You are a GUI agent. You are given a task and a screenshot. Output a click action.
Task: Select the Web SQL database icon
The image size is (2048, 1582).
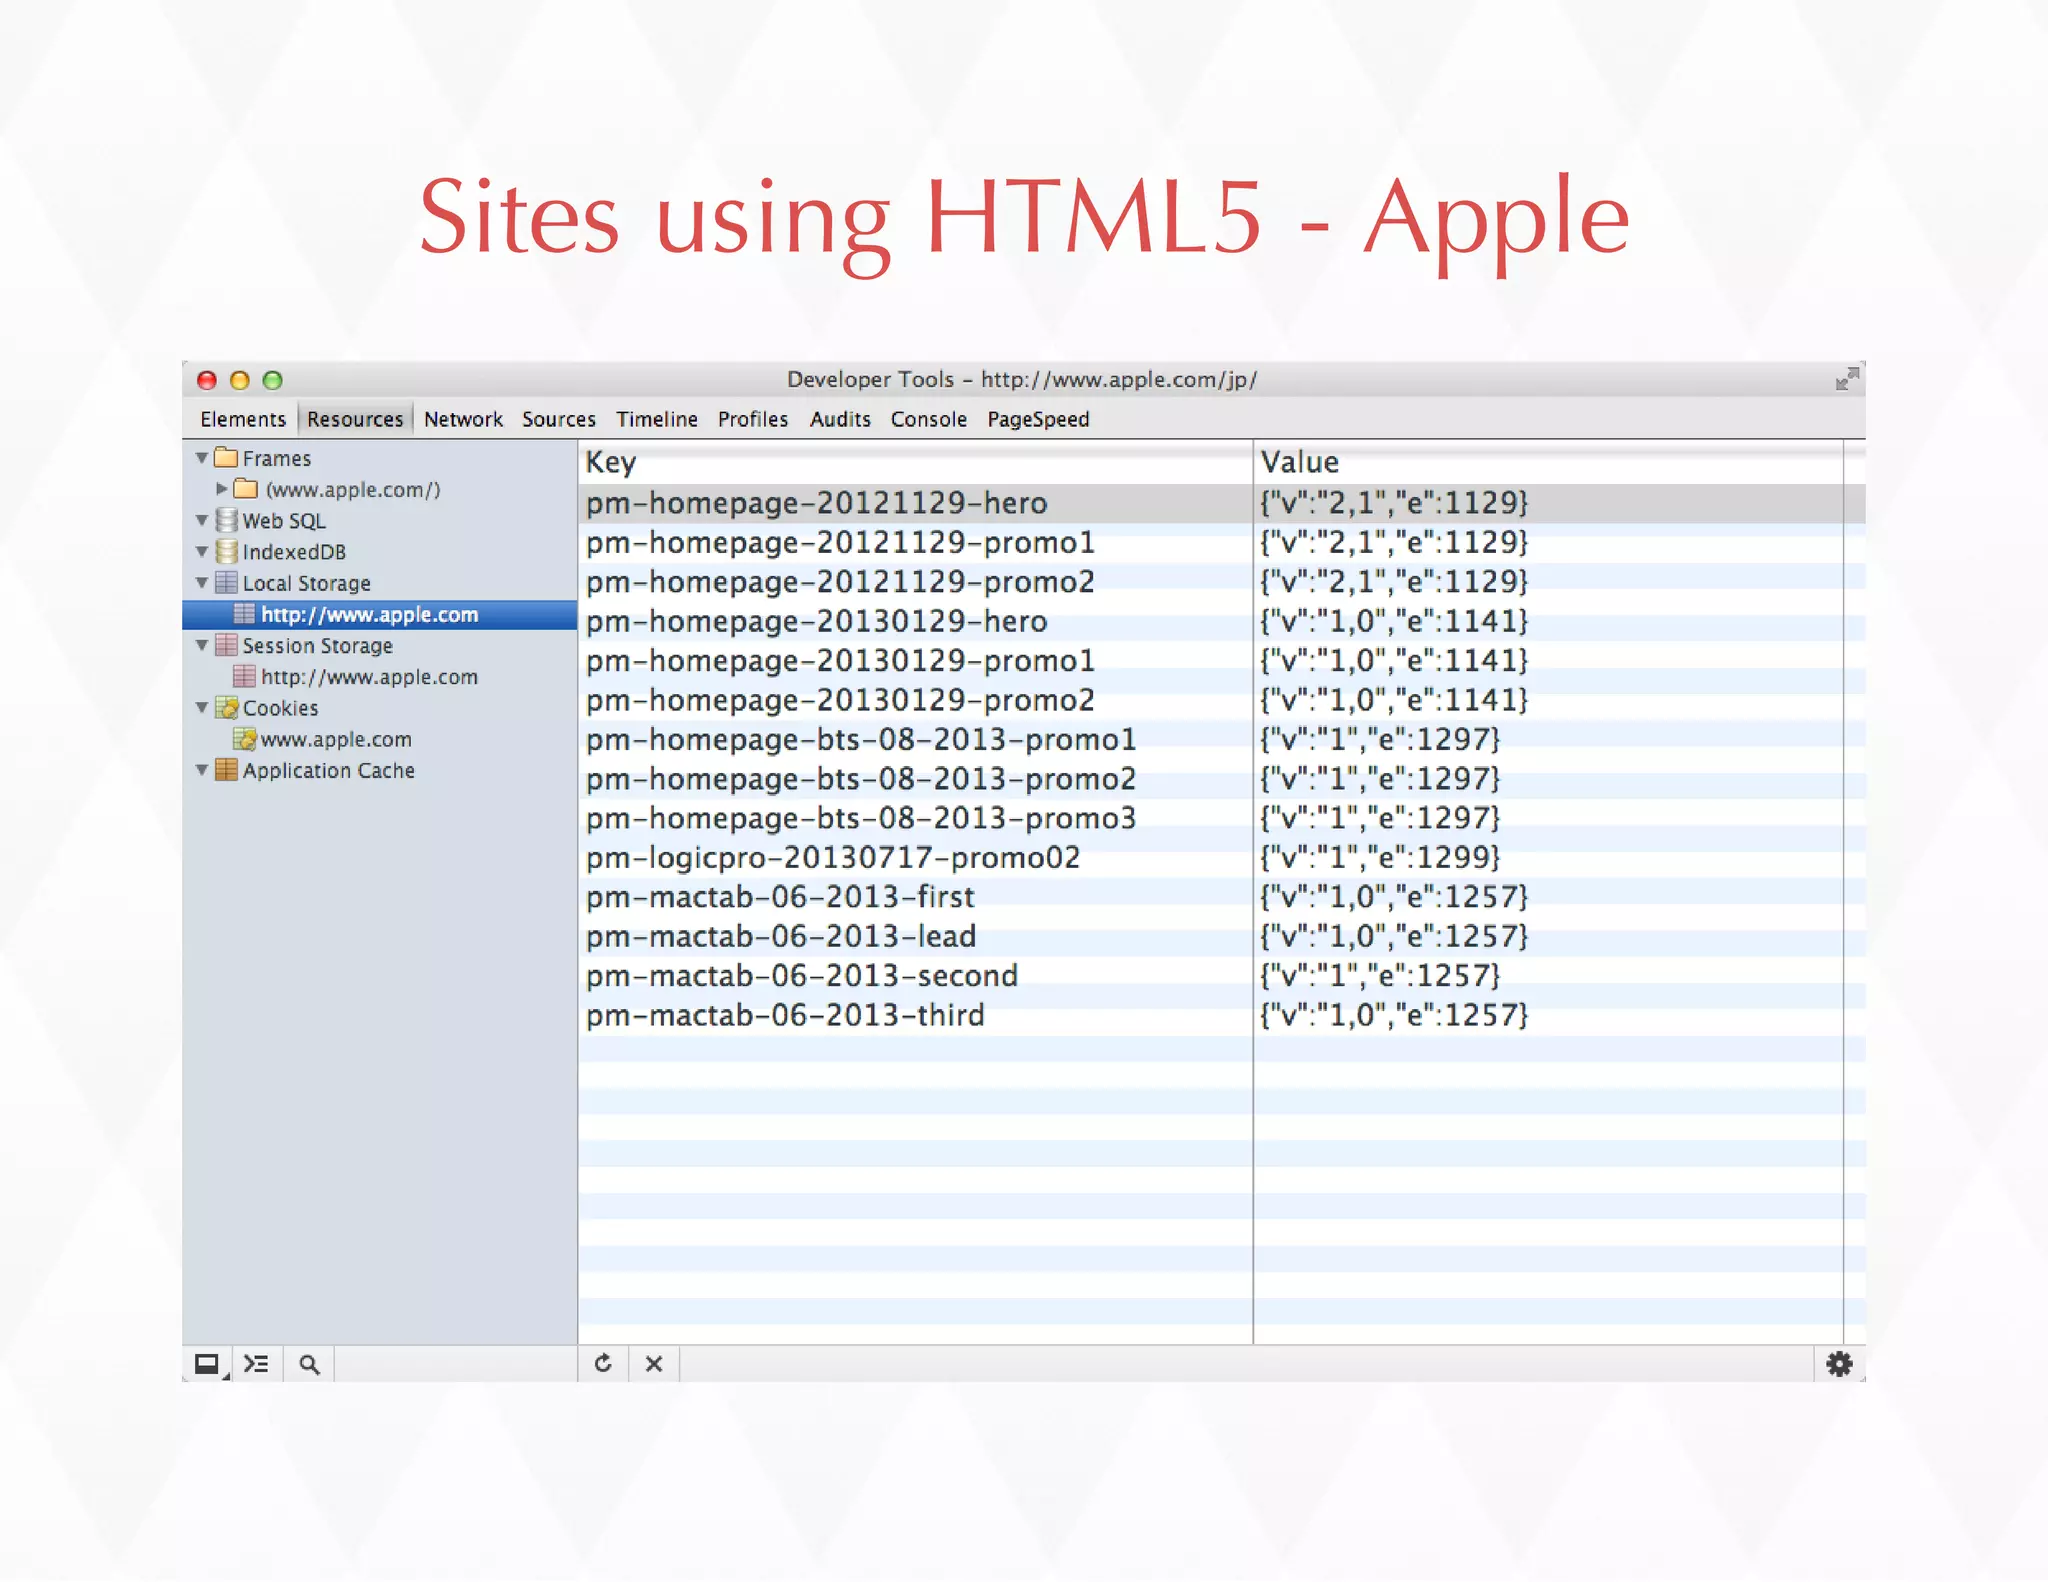click(227, 520)
